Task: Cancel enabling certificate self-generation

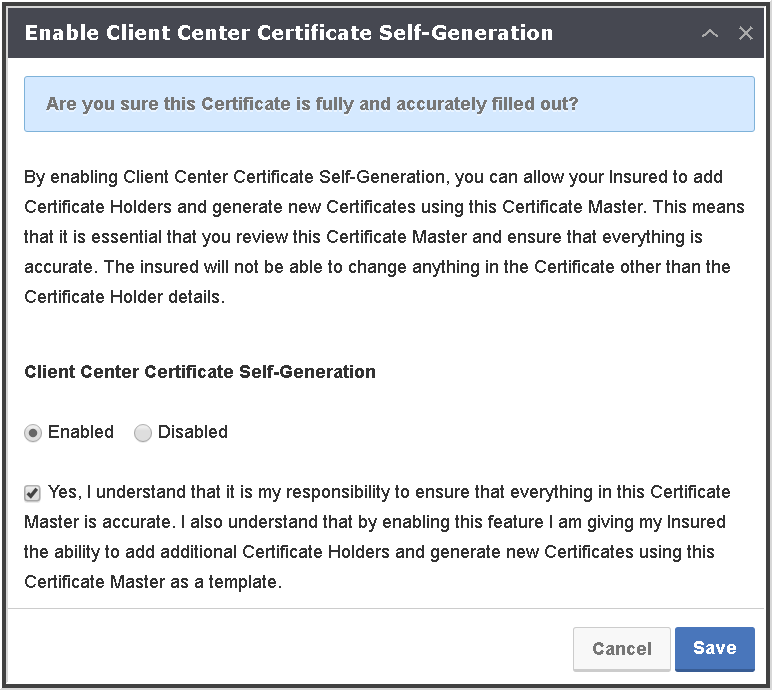Action: tap(622, 649)
